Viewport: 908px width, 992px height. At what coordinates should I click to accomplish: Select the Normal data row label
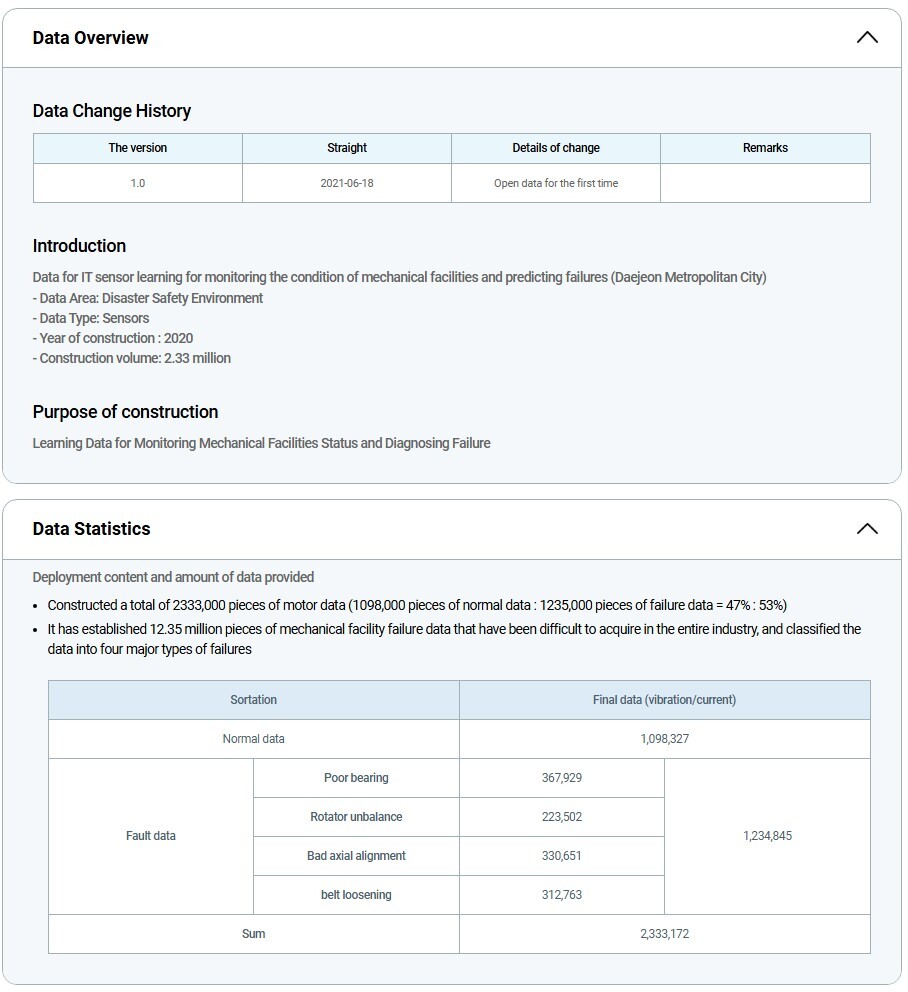click(x=254, y=739)
